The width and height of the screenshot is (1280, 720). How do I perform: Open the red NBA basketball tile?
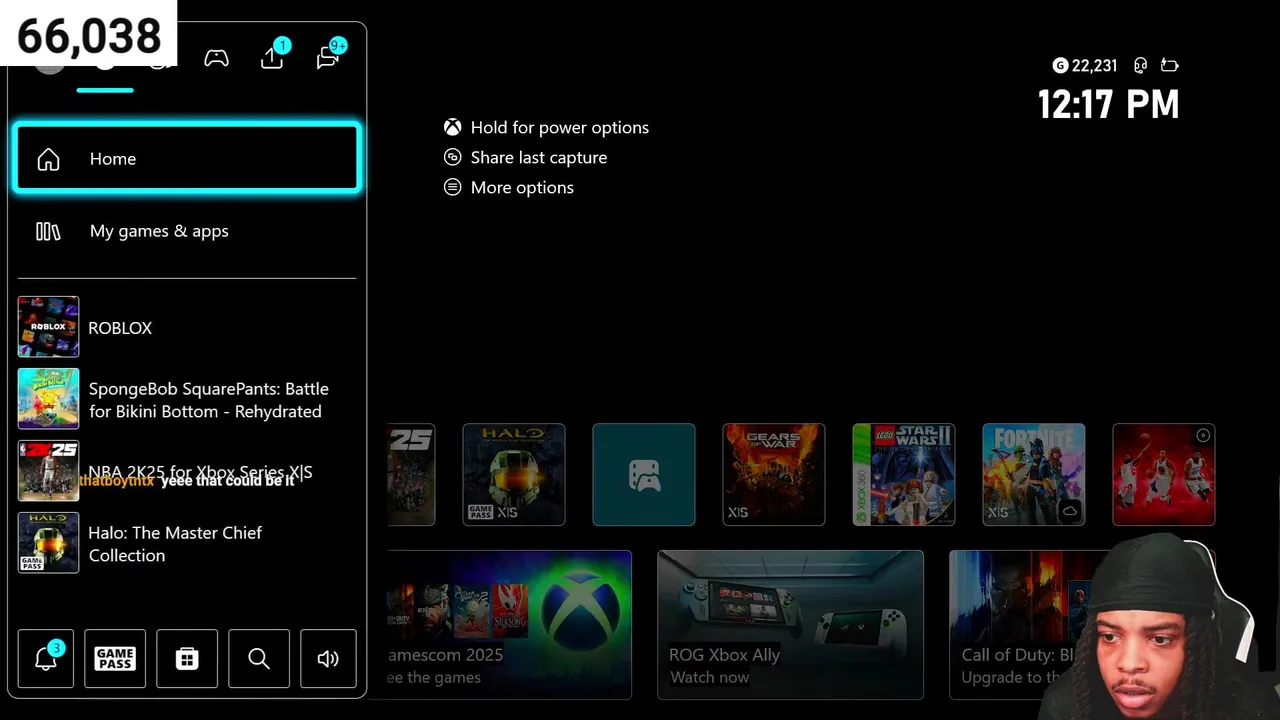point(1164,474)
